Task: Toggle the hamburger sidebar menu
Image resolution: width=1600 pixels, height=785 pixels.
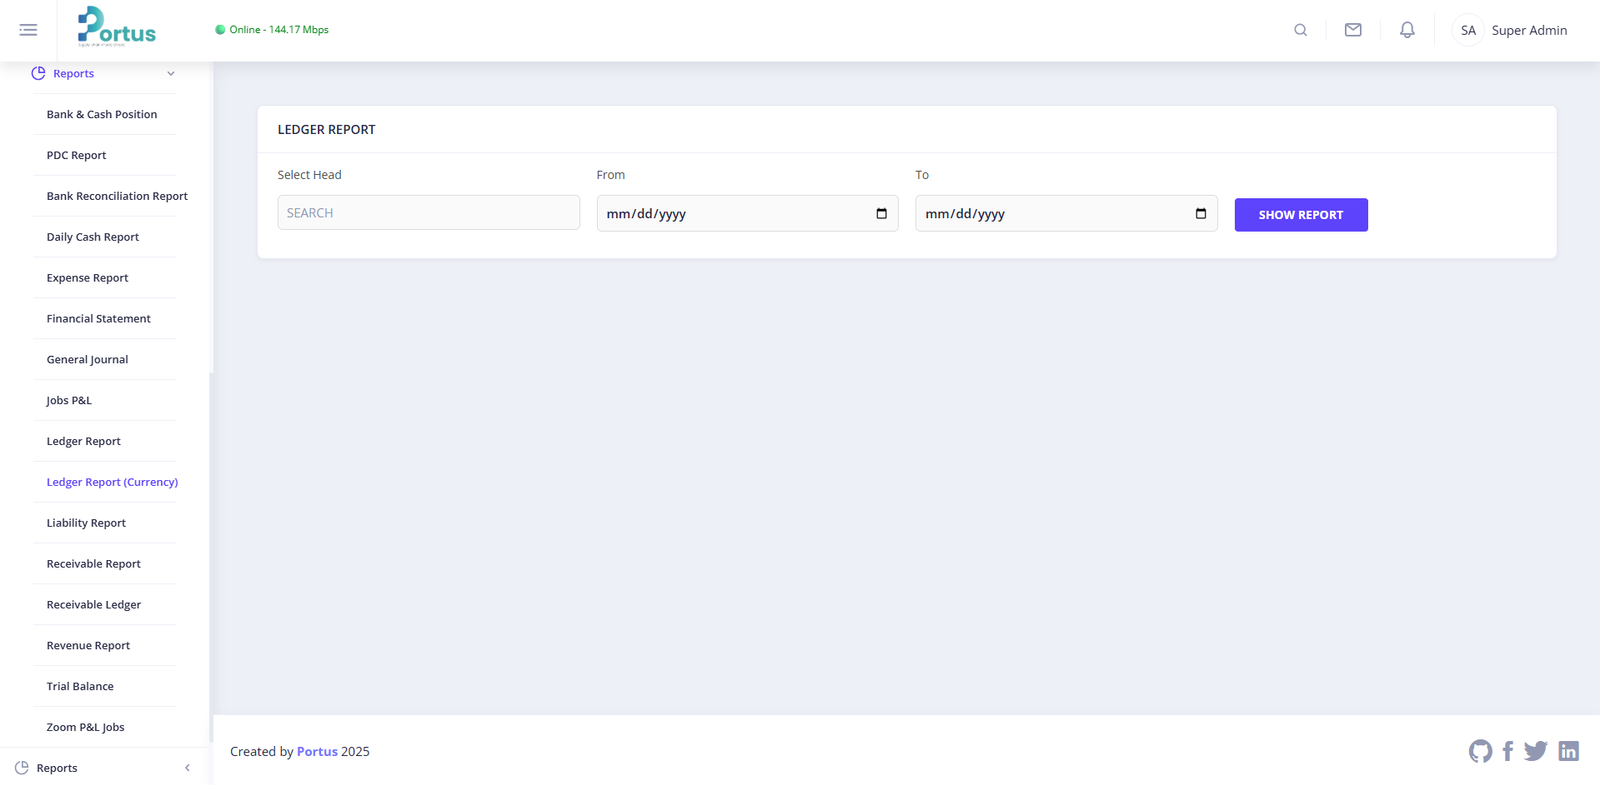Action: pos(28,30)
